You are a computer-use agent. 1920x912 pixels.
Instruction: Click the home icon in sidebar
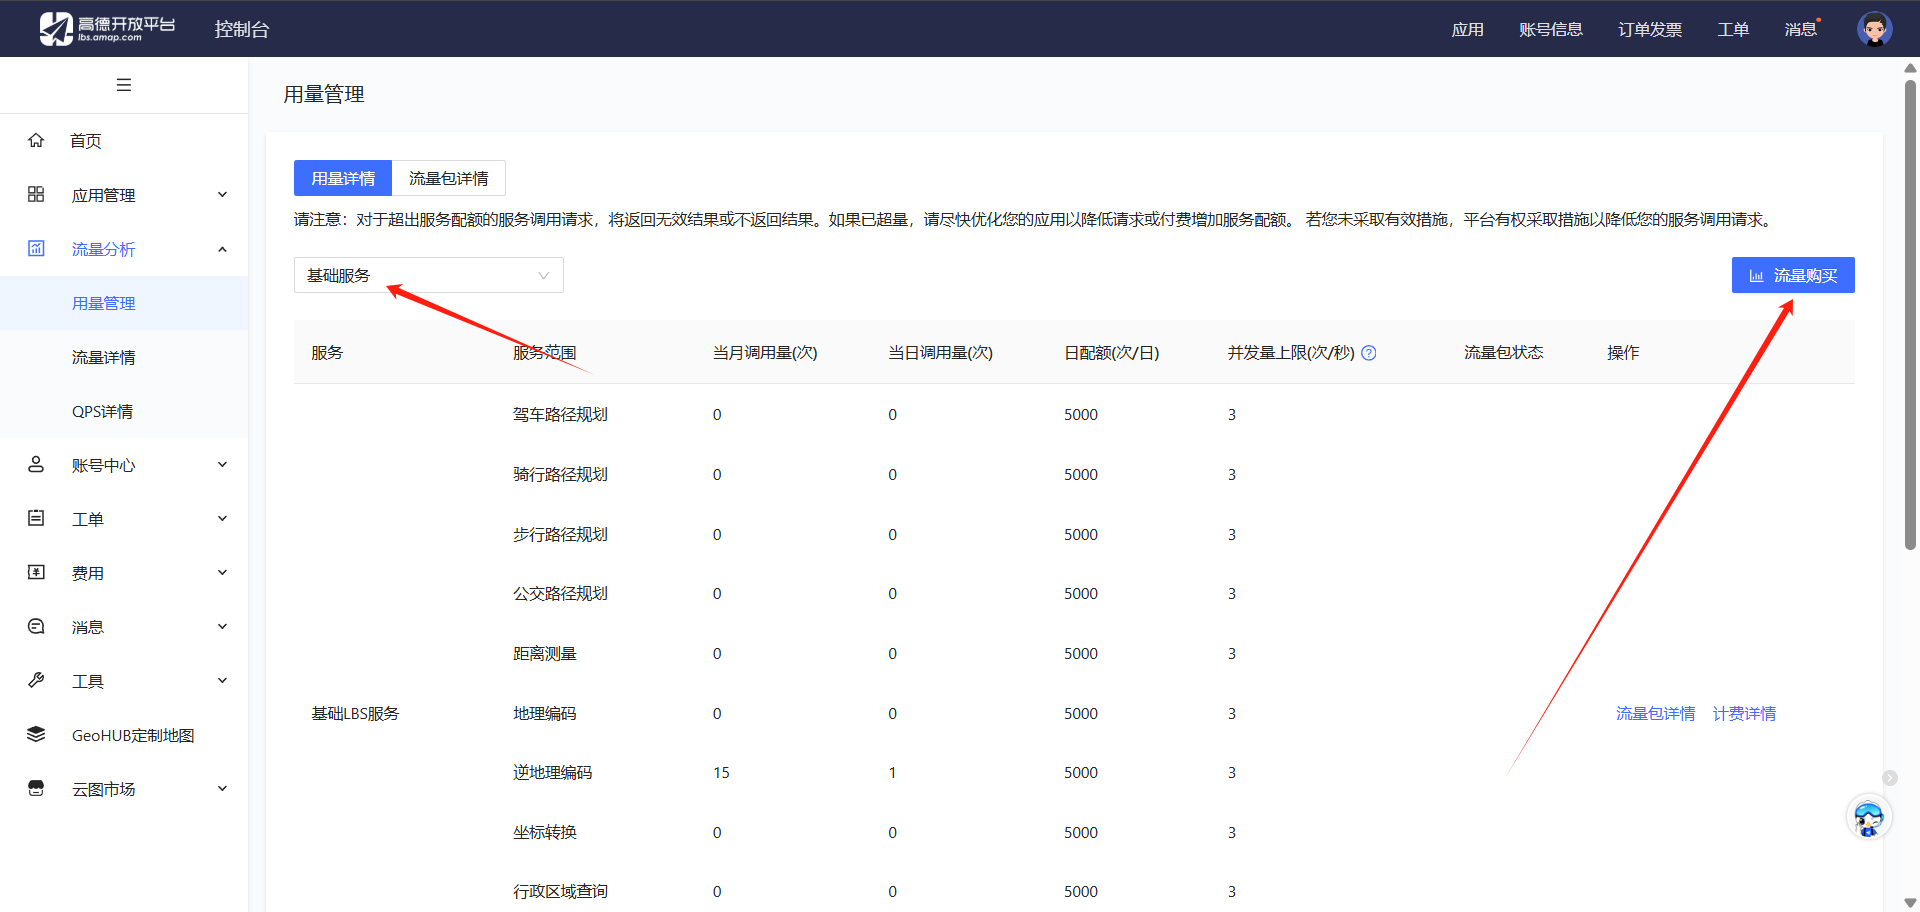(36, 140)
